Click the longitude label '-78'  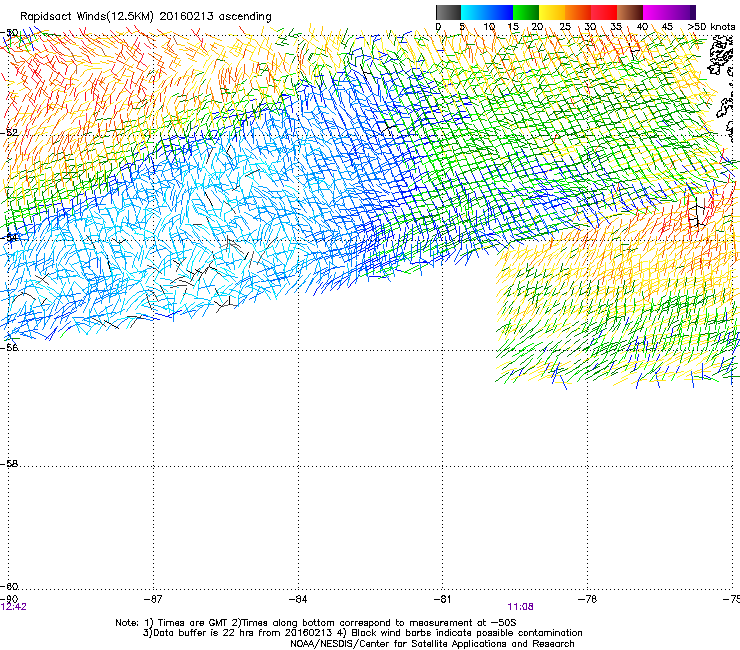(x=587, y=599)
